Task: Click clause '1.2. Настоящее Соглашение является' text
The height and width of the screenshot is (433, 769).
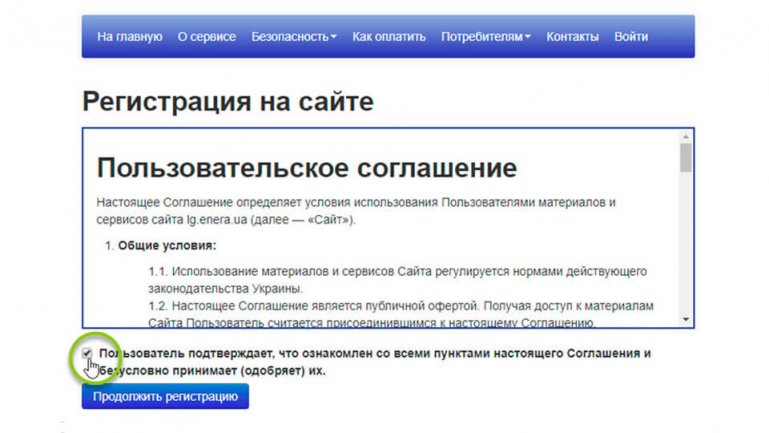Action: point(401,314)
